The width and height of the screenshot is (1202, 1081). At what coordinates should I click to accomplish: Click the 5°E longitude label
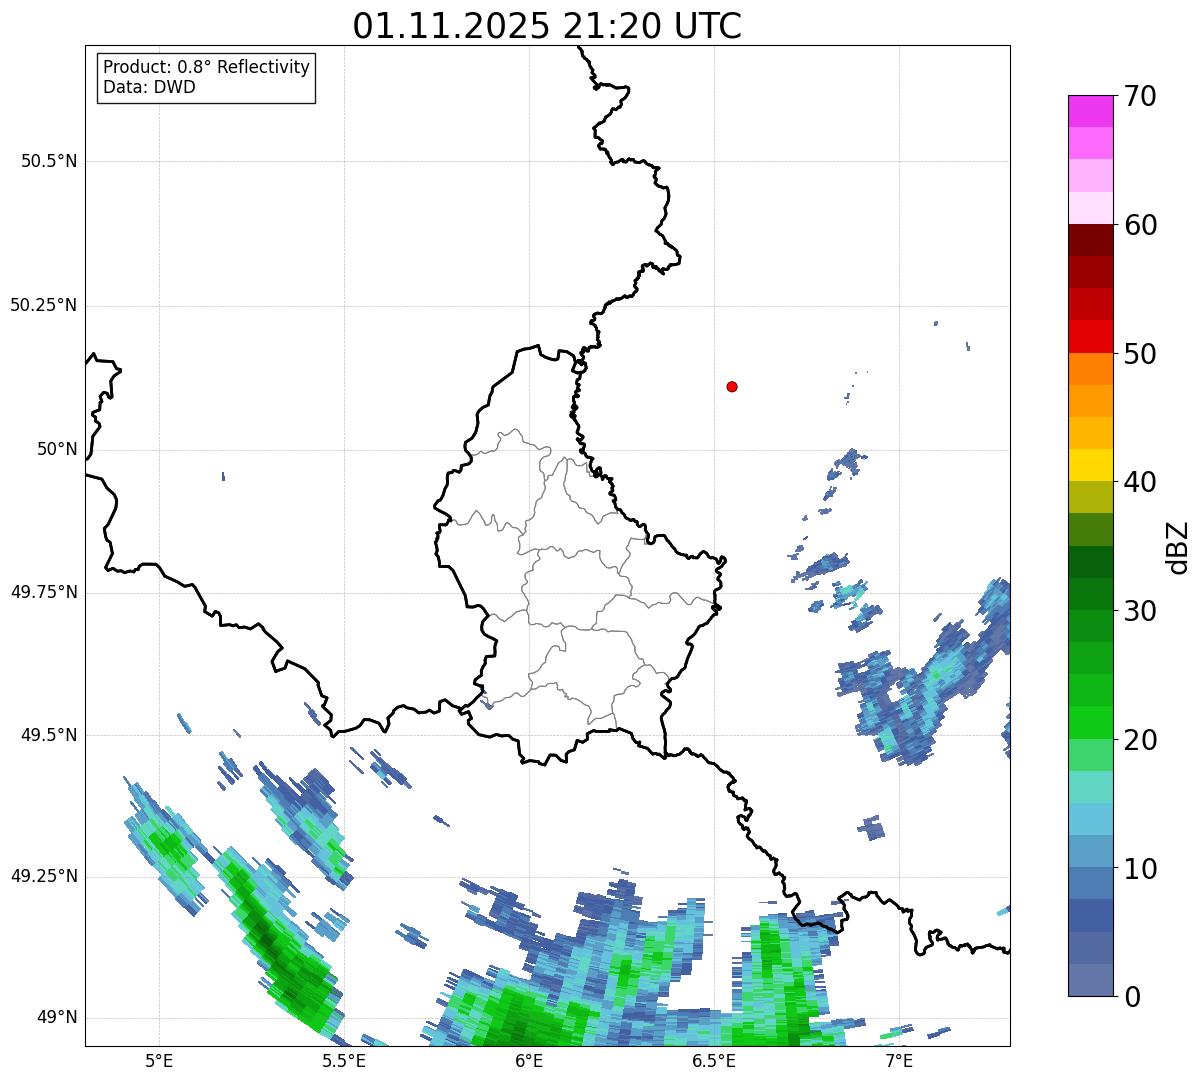(159, 1060)
